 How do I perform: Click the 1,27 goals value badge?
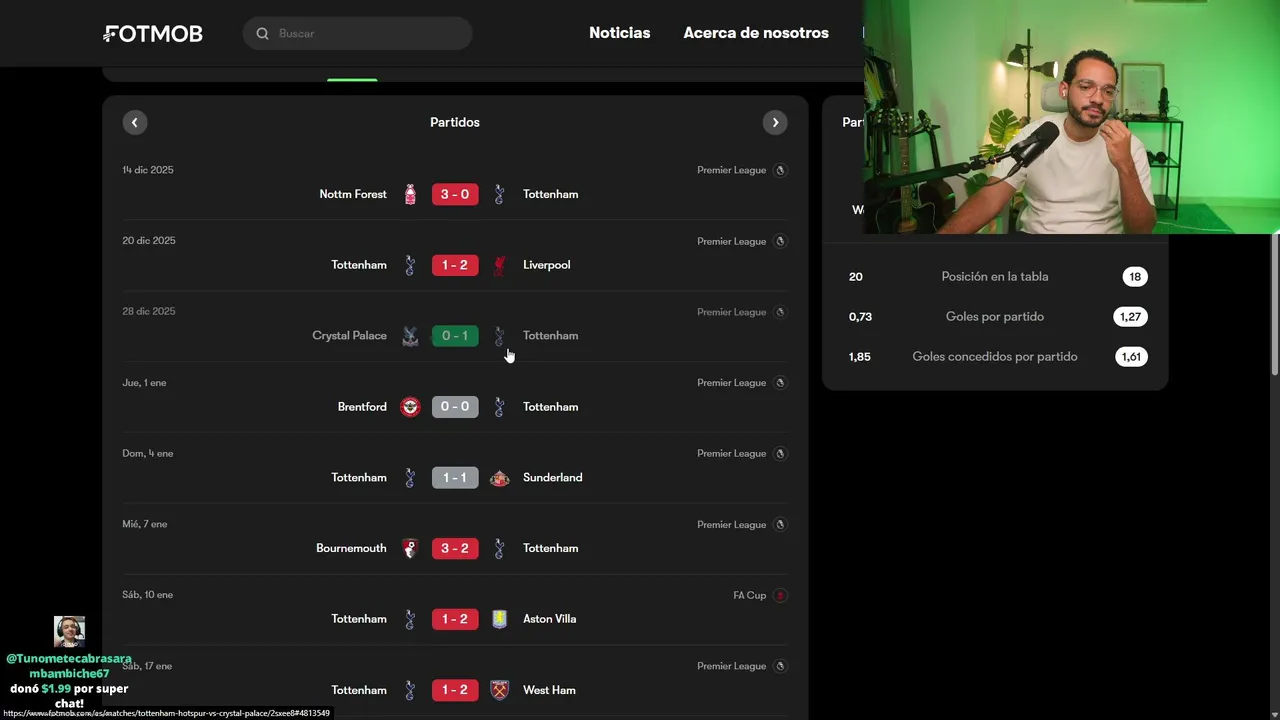[x=1130, y=317]
